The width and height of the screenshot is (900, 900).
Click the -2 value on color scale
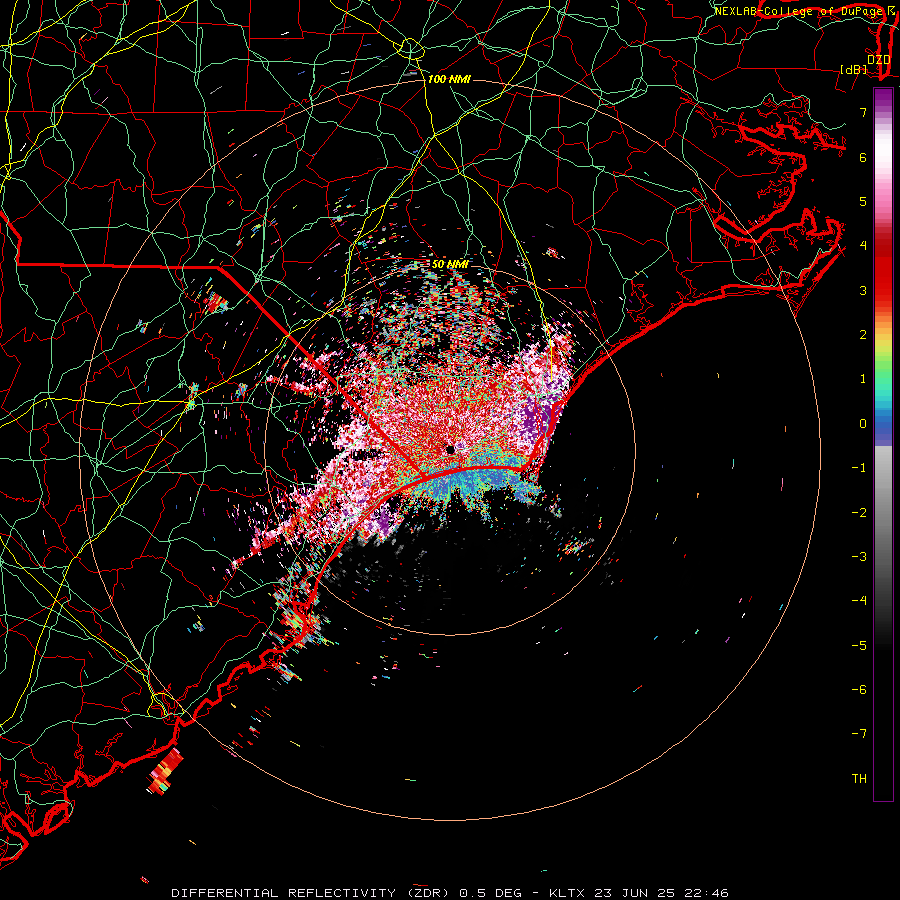click(x=859, y=513)
